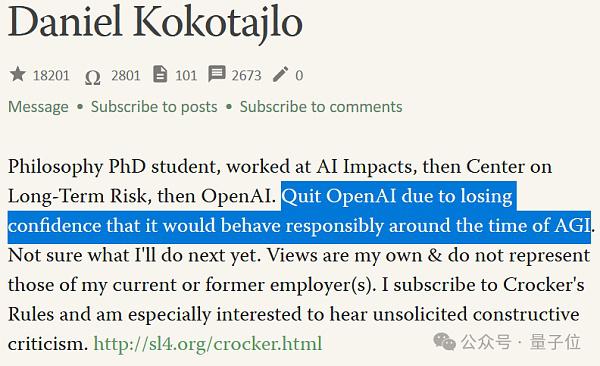Click the pencil wiki edits icon
The height and width of the screenshot is (366, 600).
pos(280,74)
